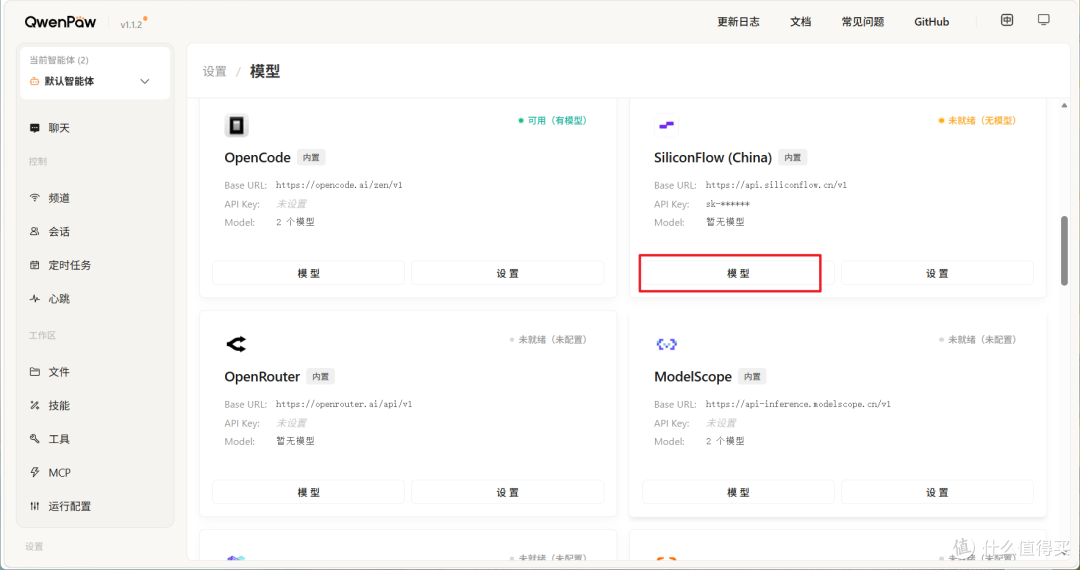The image size is (1080, 570).
Task: Click OpenCode 可用（有模型）status
Action: [x=552, y=120]
